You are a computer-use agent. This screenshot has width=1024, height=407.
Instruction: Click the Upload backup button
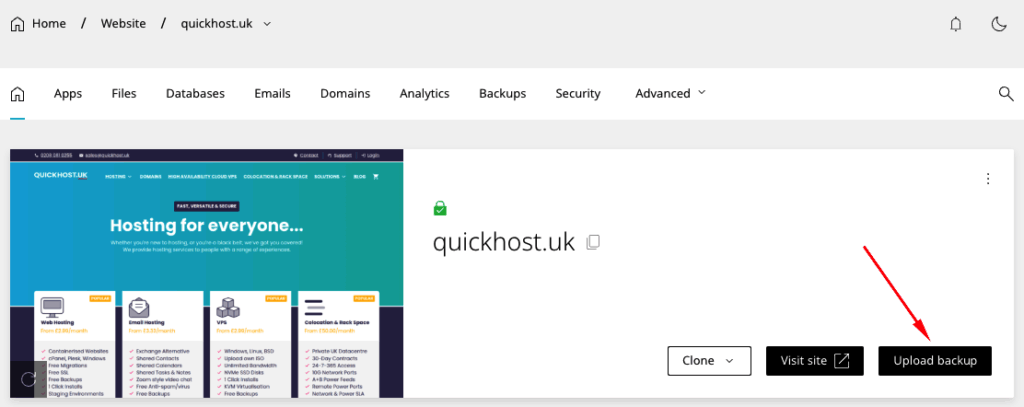tap(935, 361)
